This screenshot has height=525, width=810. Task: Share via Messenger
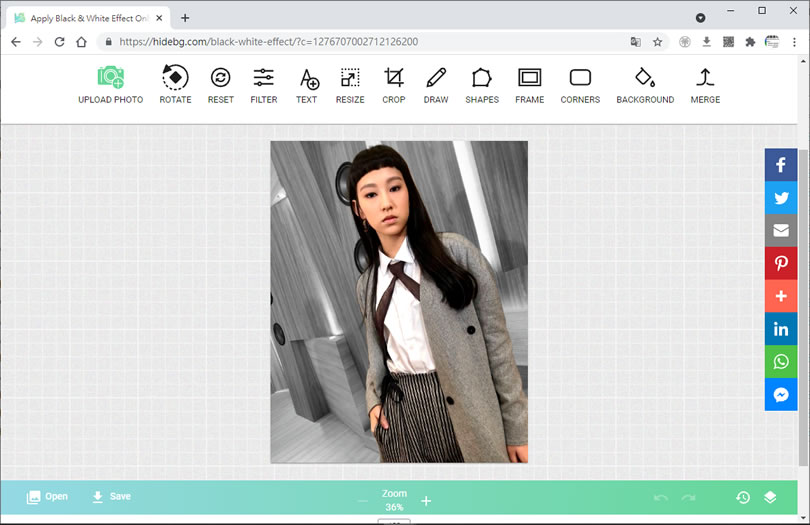tap(781, 395)
